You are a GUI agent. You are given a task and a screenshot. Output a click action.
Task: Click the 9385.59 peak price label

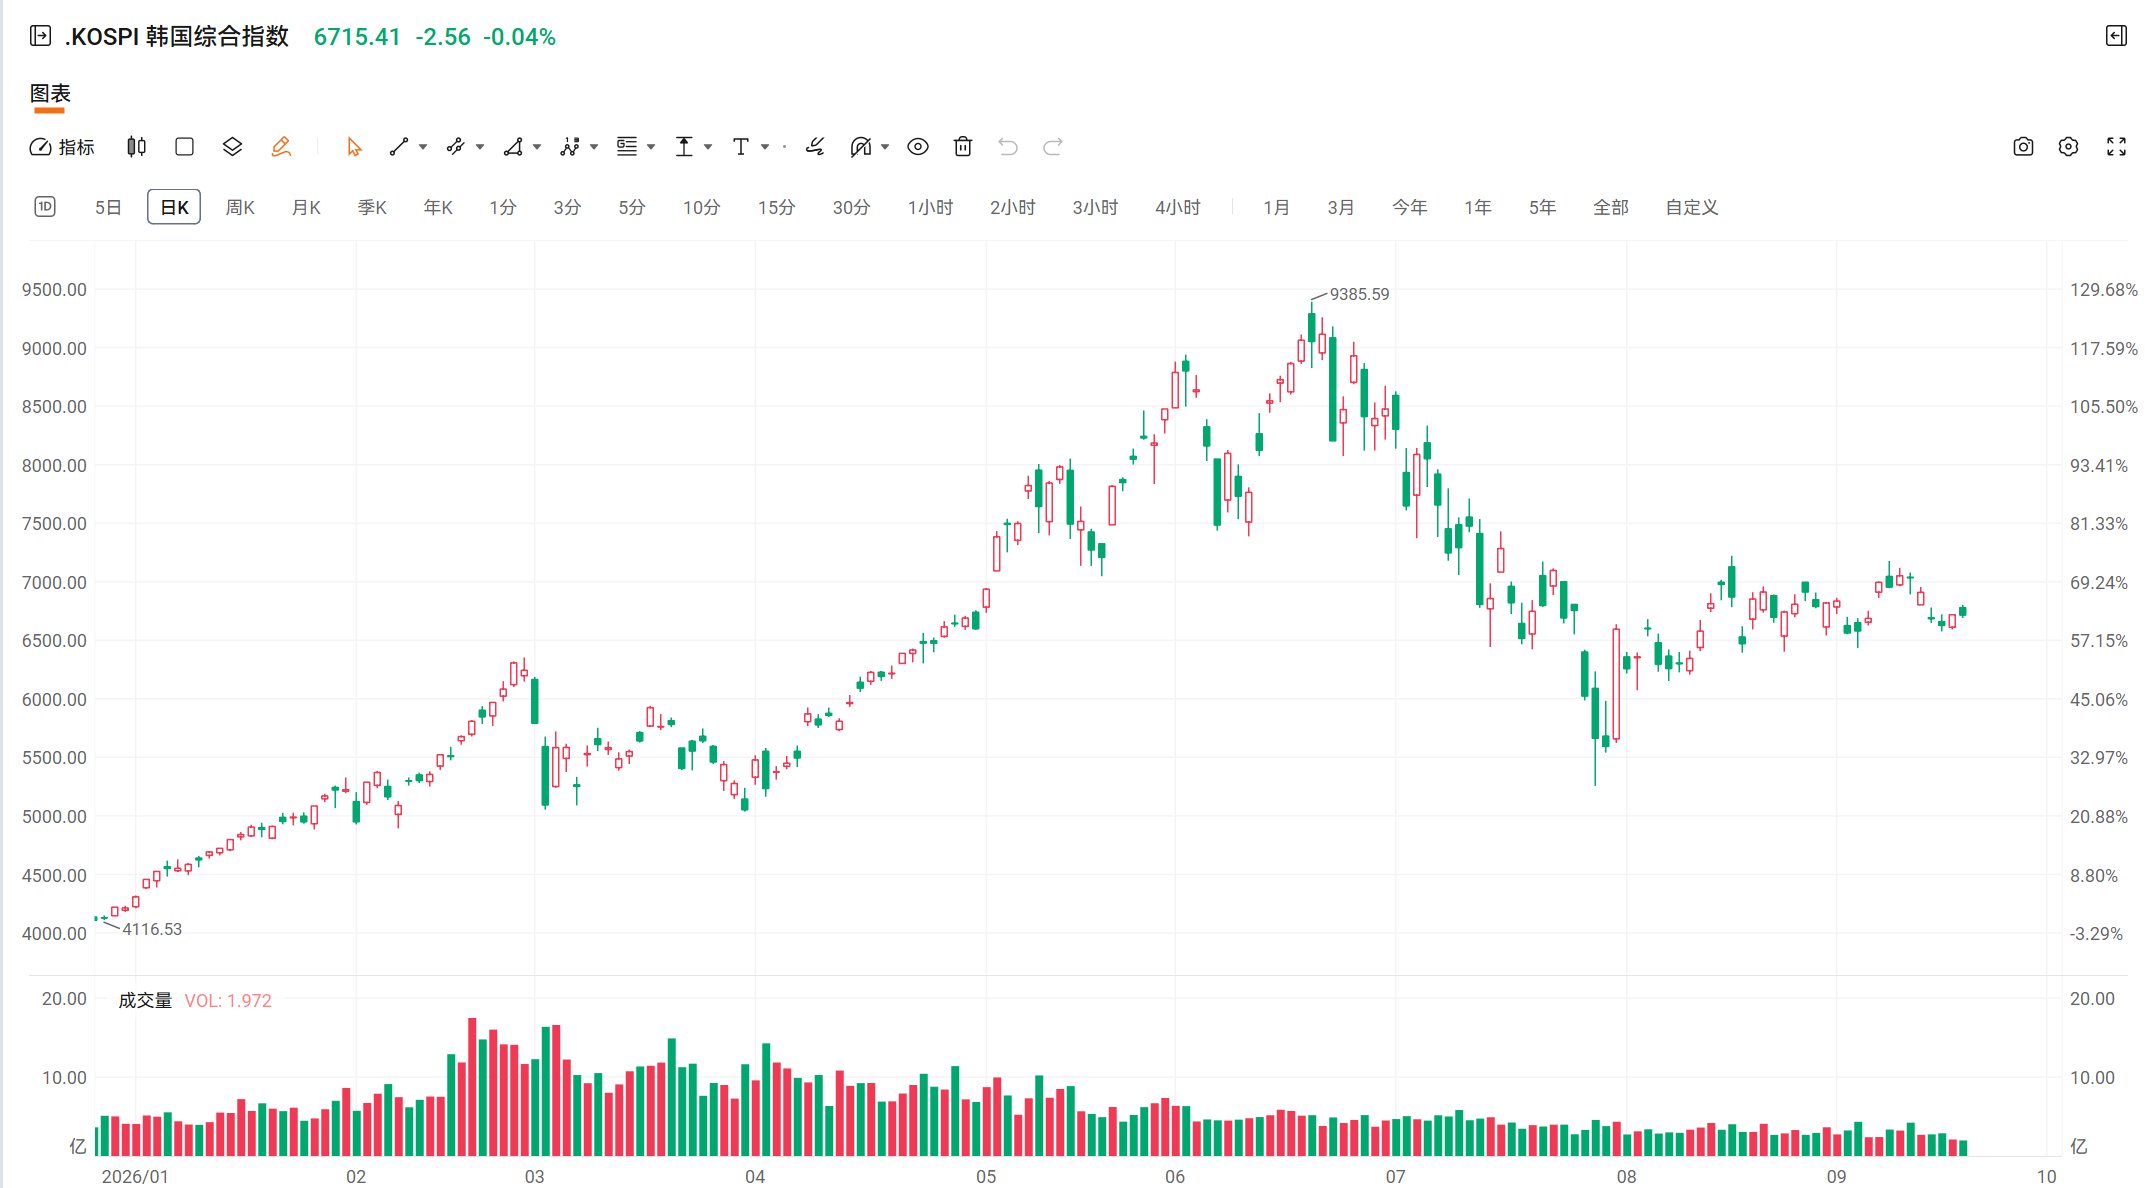click(1359, 294)
